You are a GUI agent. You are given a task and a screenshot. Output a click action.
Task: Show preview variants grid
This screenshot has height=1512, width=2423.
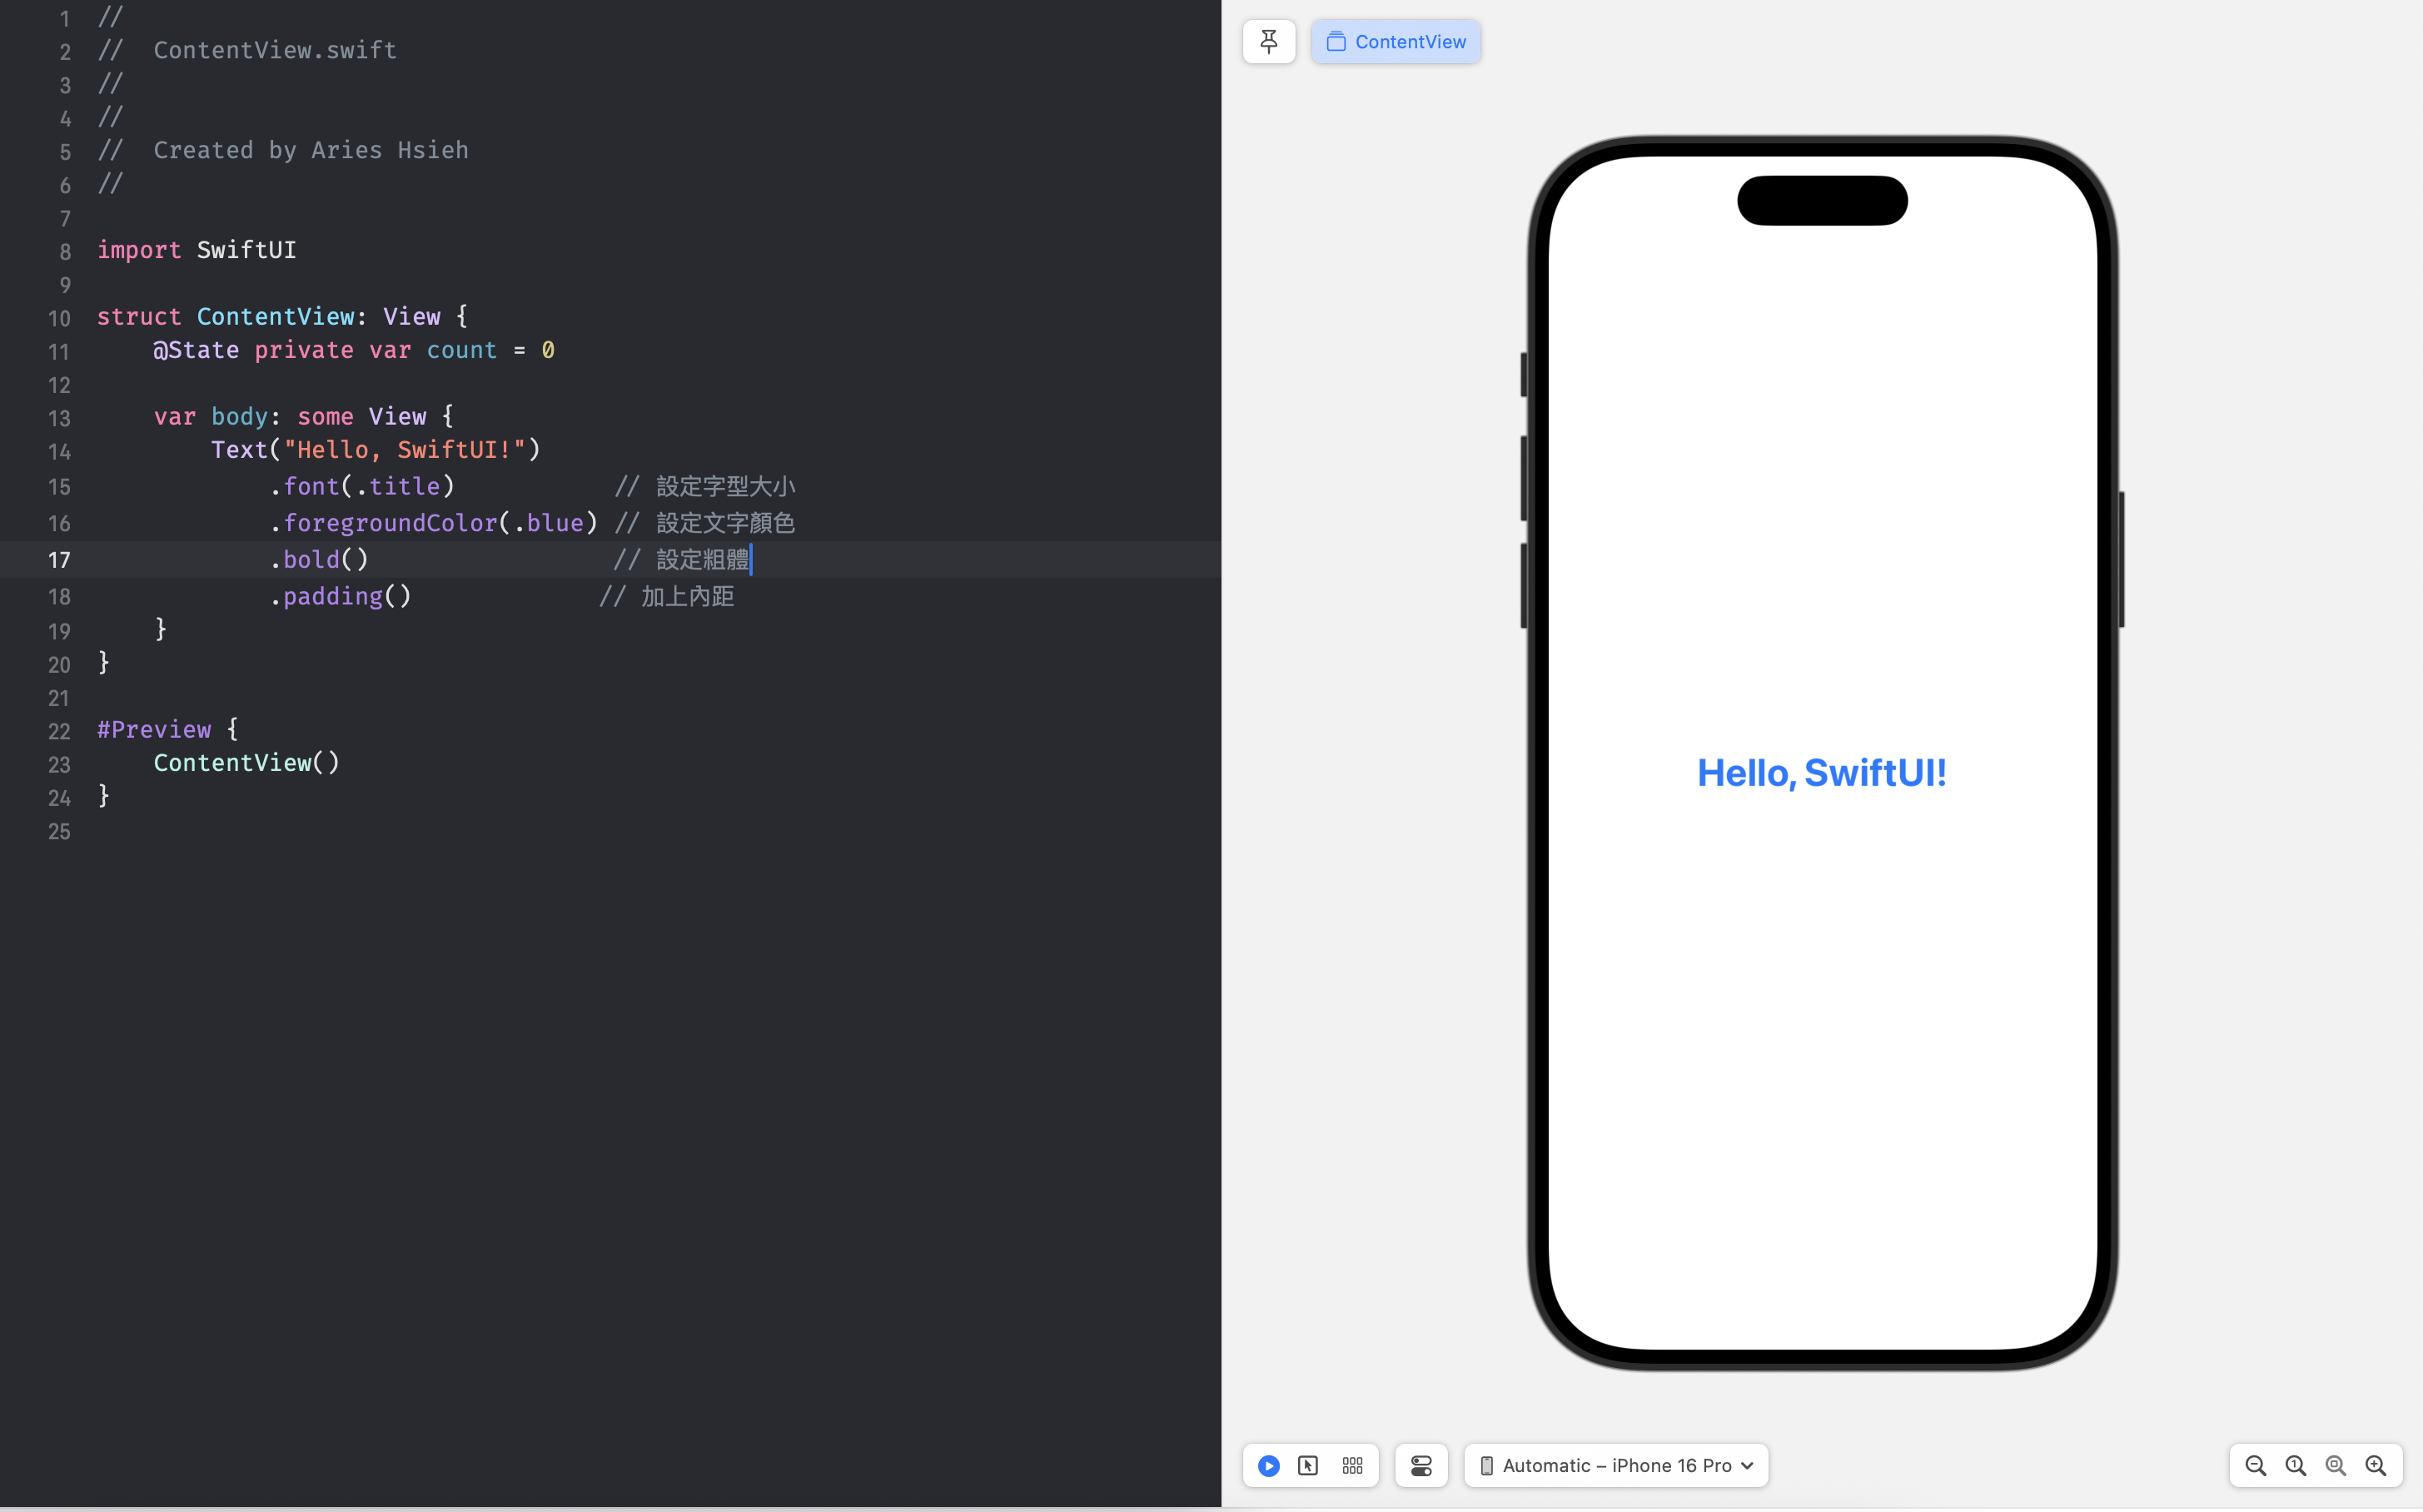pyautogui.click(x=1352, y=1465)
